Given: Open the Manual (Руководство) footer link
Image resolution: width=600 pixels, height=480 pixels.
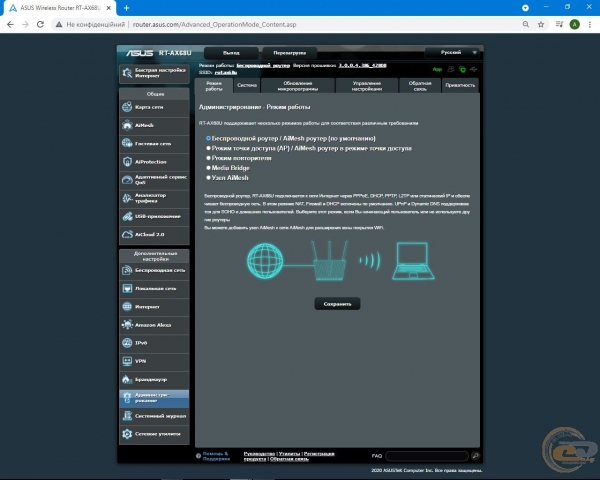Looking at the screenshot, I should [259, 454].
